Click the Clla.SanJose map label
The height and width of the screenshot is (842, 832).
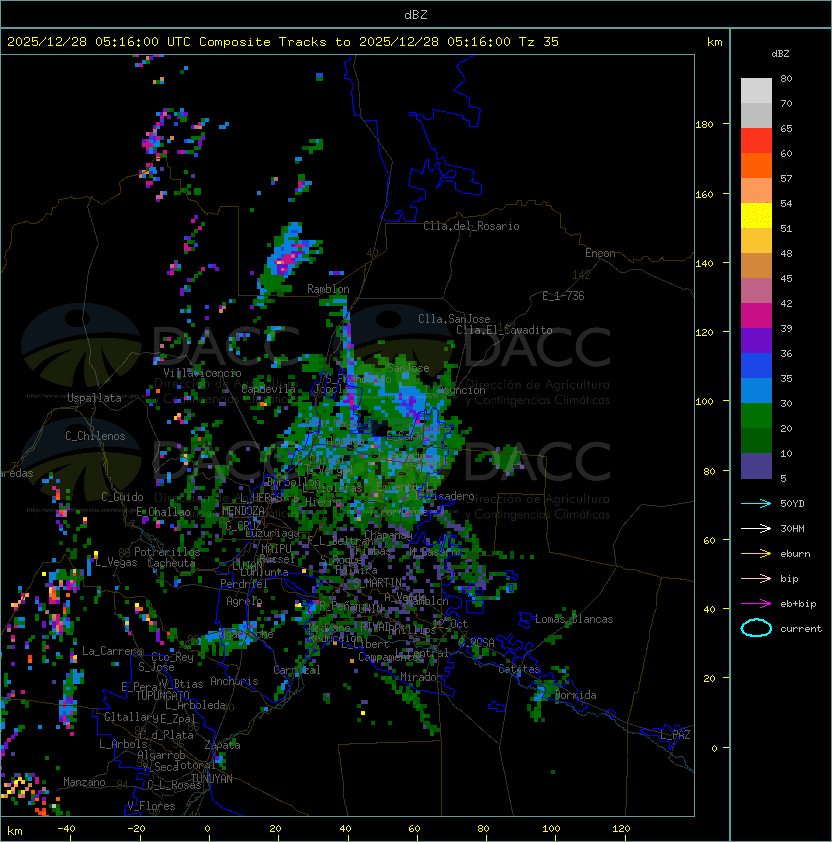tap(454, 319)
